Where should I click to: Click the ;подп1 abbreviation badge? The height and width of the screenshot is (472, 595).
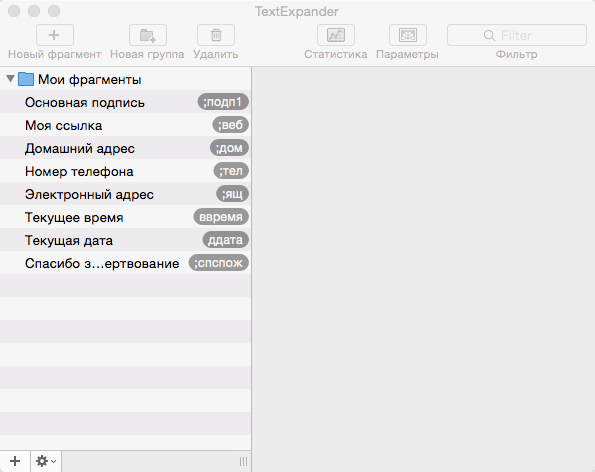click(223, 102)
